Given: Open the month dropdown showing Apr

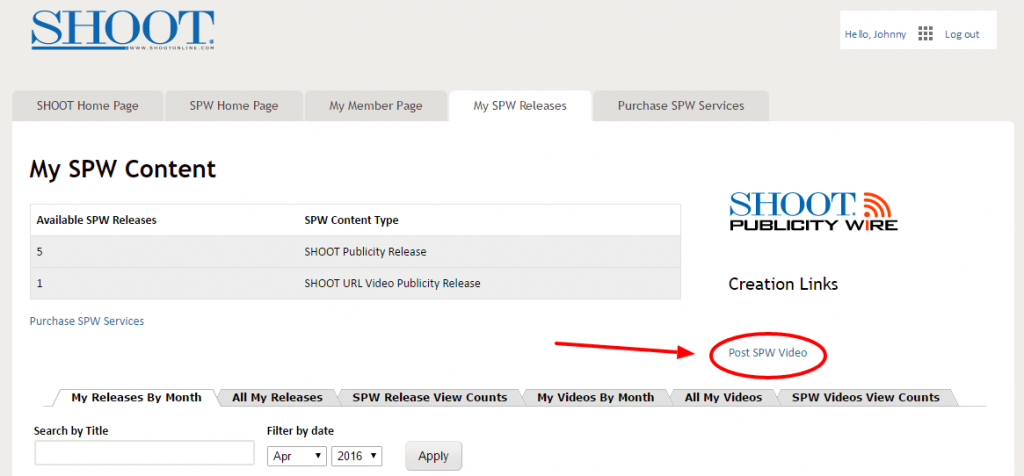Looking at the screenshot, I should [296, 456].
